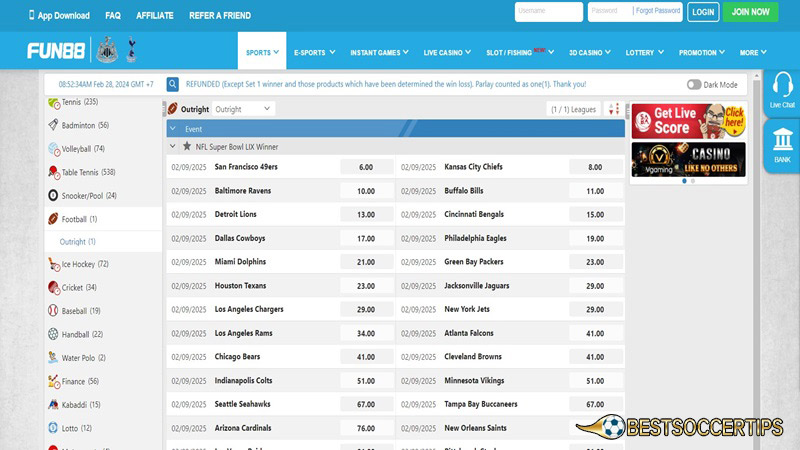Expand the INSTANT GAMES menu

(x=379, y=53)
